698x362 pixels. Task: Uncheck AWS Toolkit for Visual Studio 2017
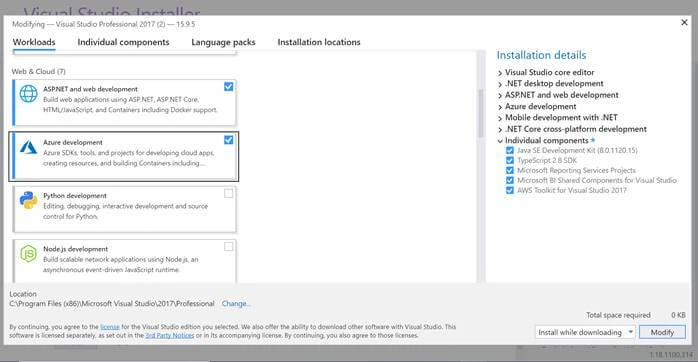click(x=510, y=190)
